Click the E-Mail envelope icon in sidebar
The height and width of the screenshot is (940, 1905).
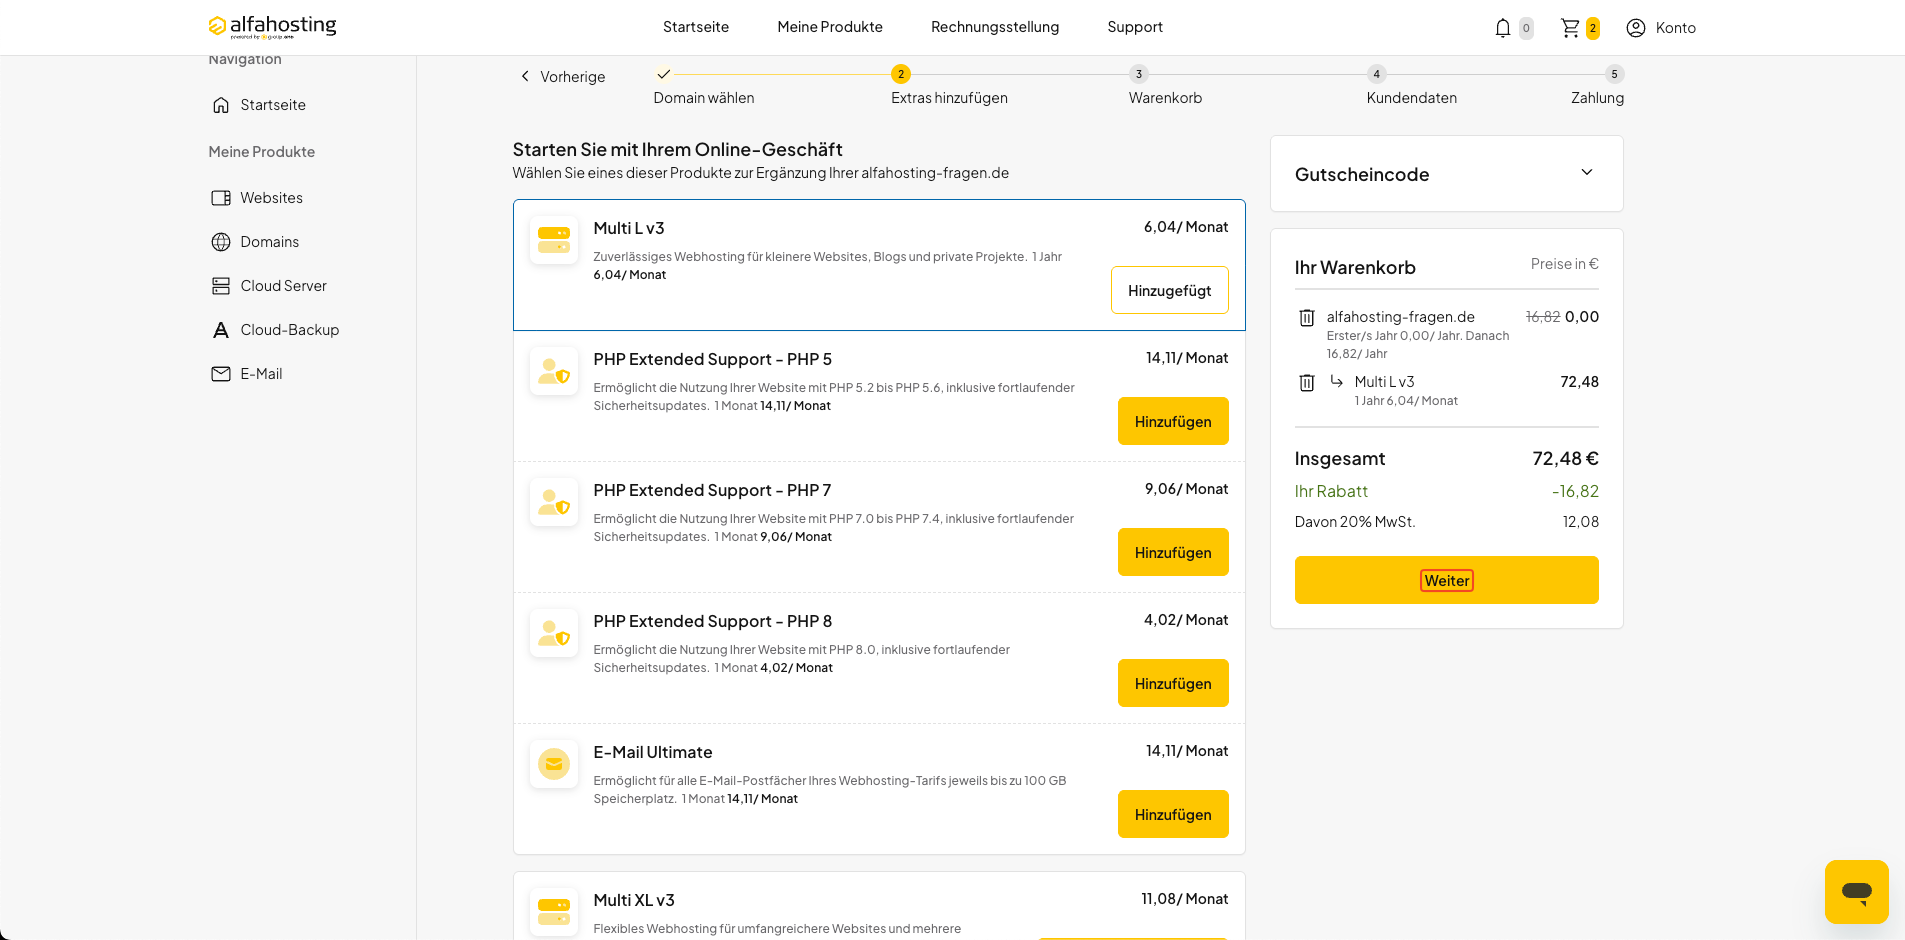point(221,374)
